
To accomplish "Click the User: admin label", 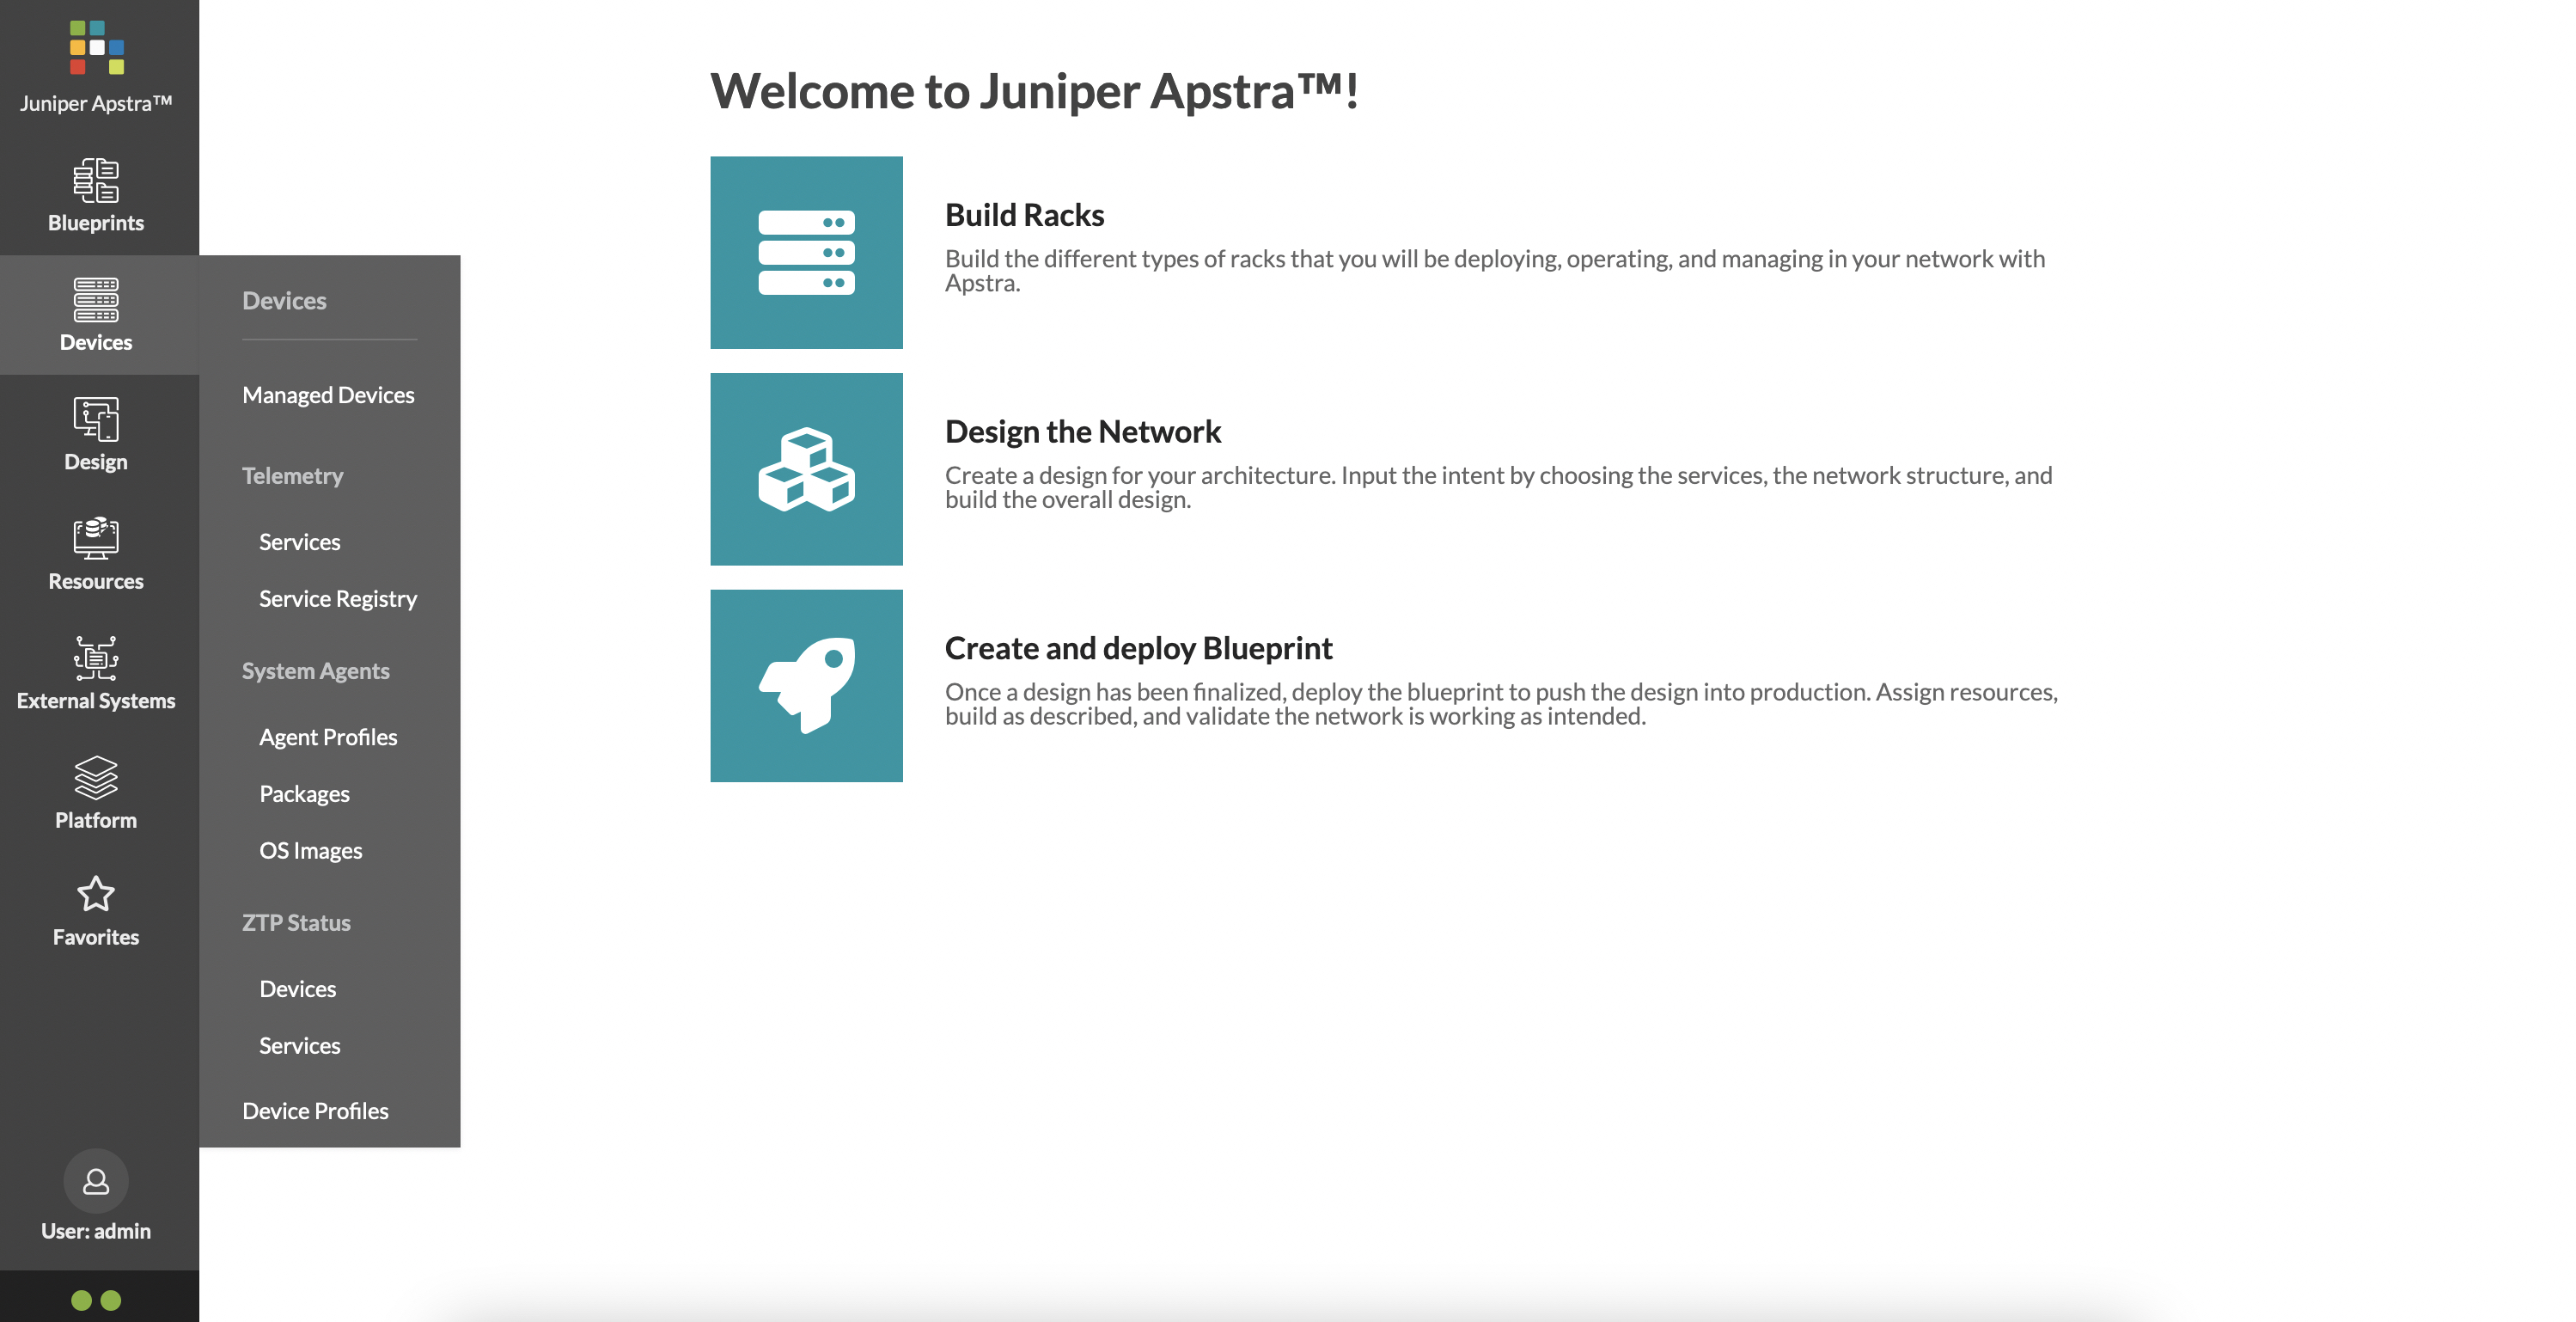I will (x=96, y=1231).
